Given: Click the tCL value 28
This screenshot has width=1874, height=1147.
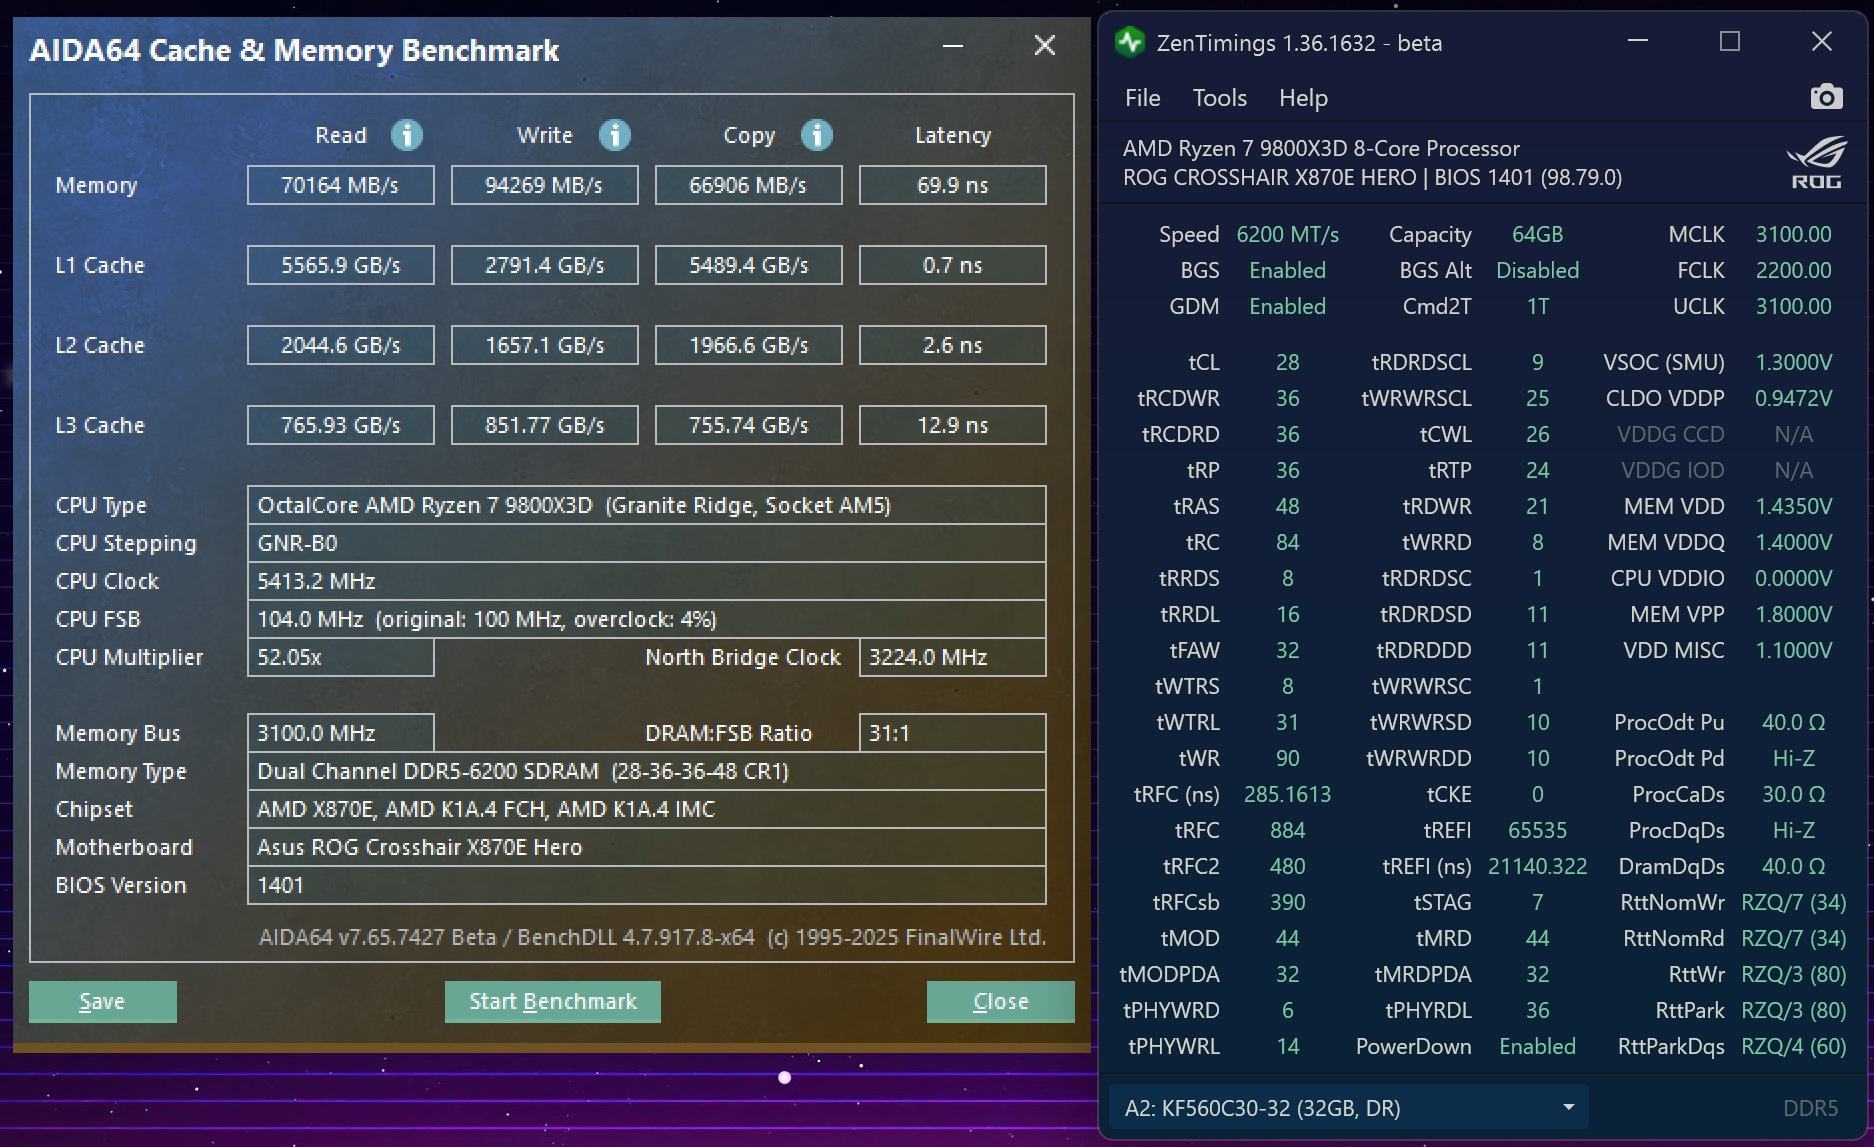Looking at the screenshot, I should coord(1288,362).
